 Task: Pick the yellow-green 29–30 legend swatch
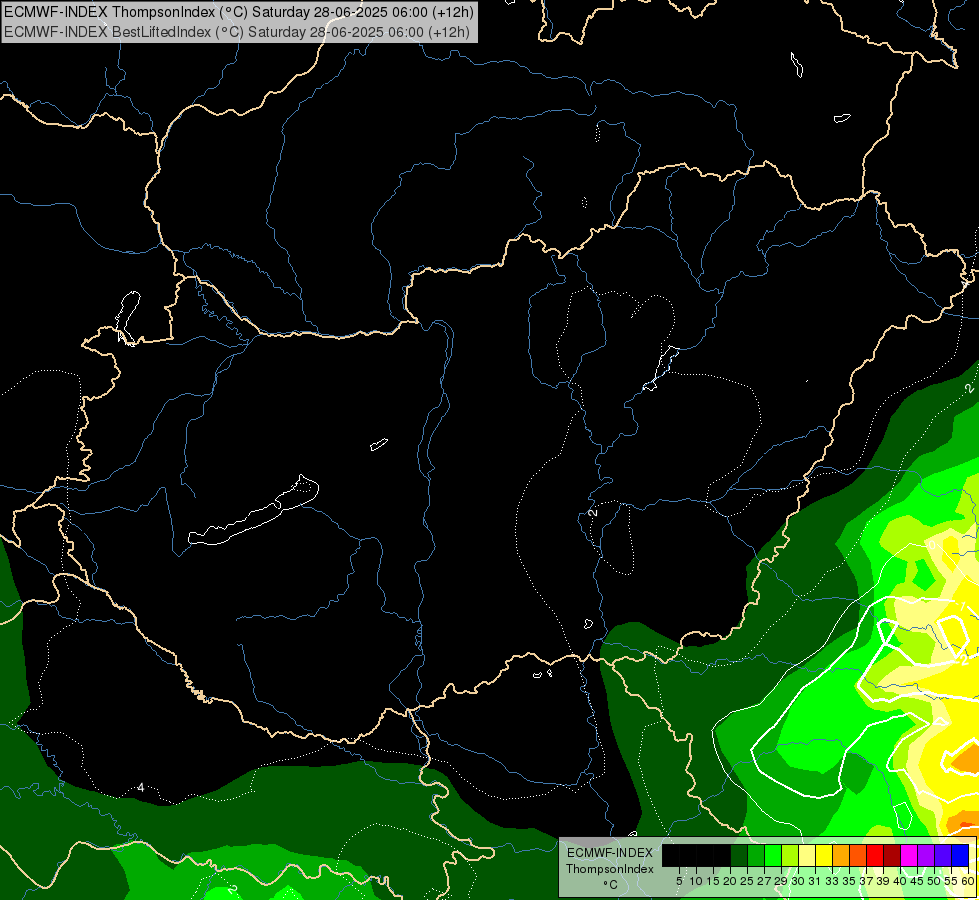pyautogui.click(x=790, y=855)
